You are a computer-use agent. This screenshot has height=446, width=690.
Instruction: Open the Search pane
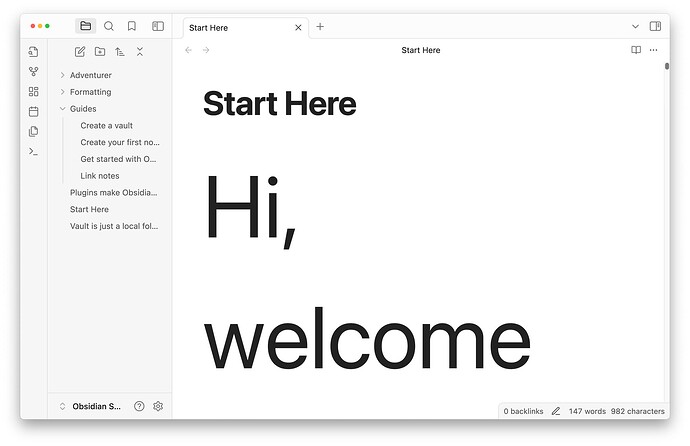point(109,26)
